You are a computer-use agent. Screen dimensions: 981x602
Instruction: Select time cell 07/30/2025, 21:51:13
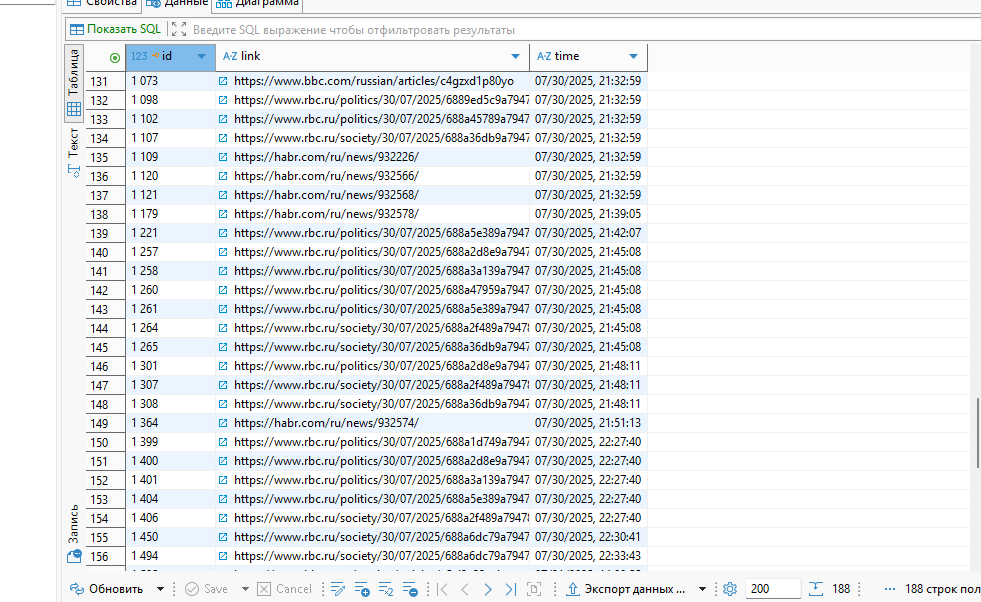click(588, 423)
